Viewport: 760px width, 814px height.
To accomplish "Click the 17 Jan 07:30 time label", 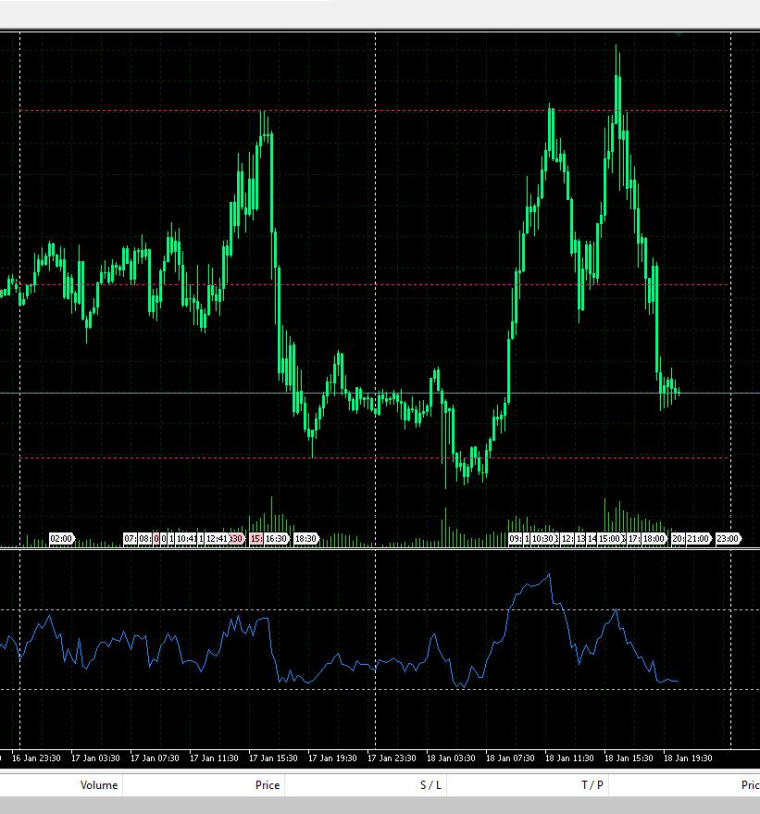I will click(x=155, y=758).
